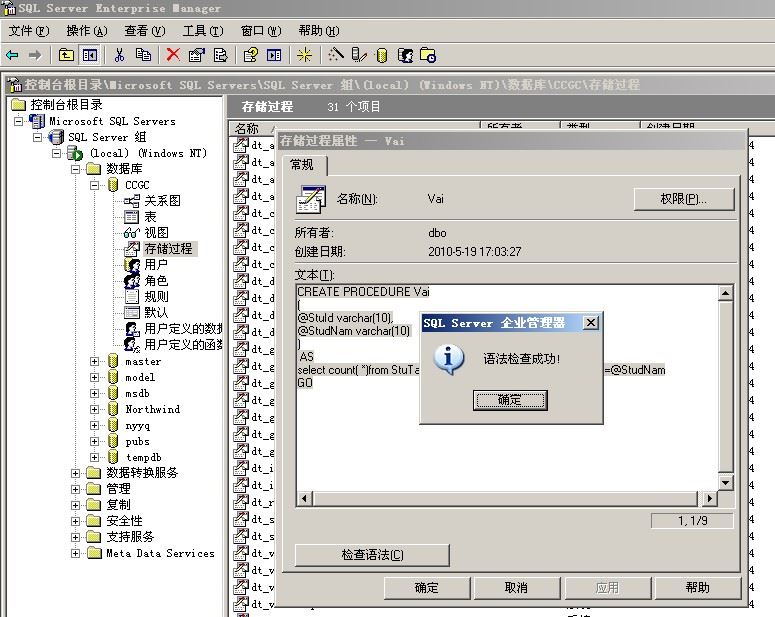
Task: Expand the 数据转换服务 folder
Action: coord(75,473)
